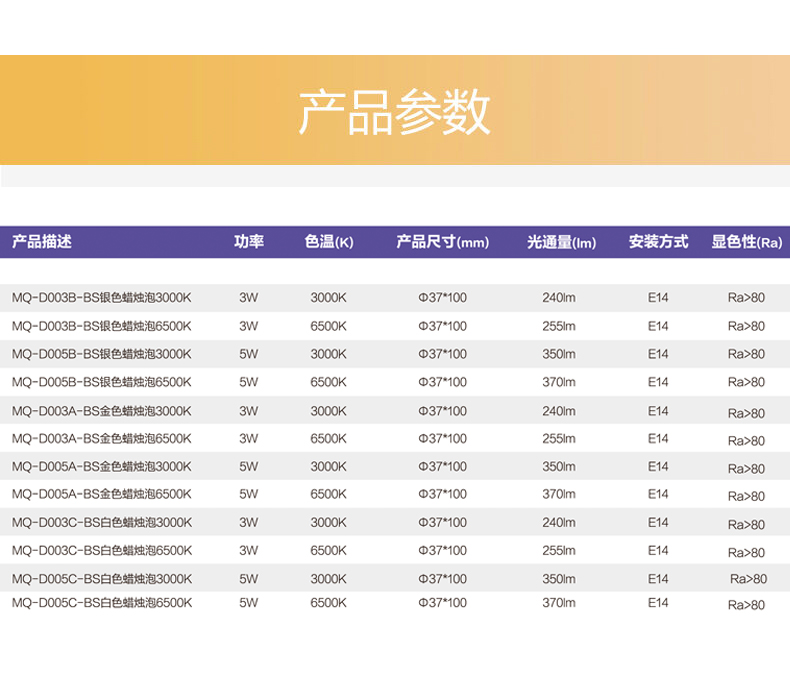This screenshot has height=680, width=790.
Task: Select the MQ-D003A-BS金色蜡烛泡3000K entry
Action: 101,411
